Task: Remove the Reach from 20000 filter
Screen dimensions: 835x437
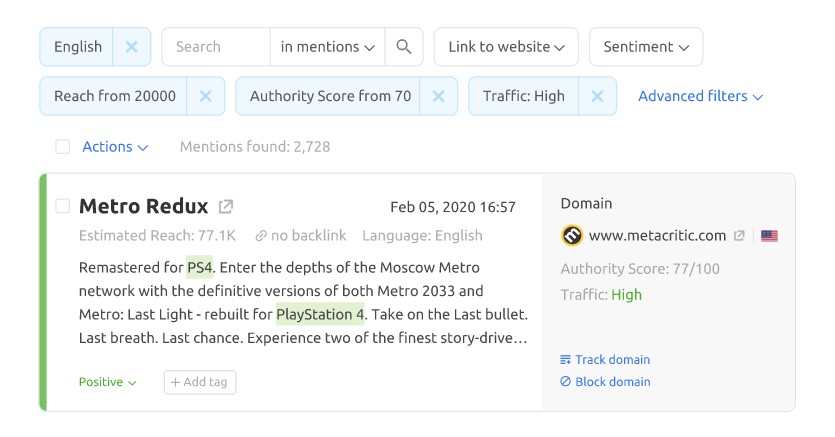Action: point(206,96)
